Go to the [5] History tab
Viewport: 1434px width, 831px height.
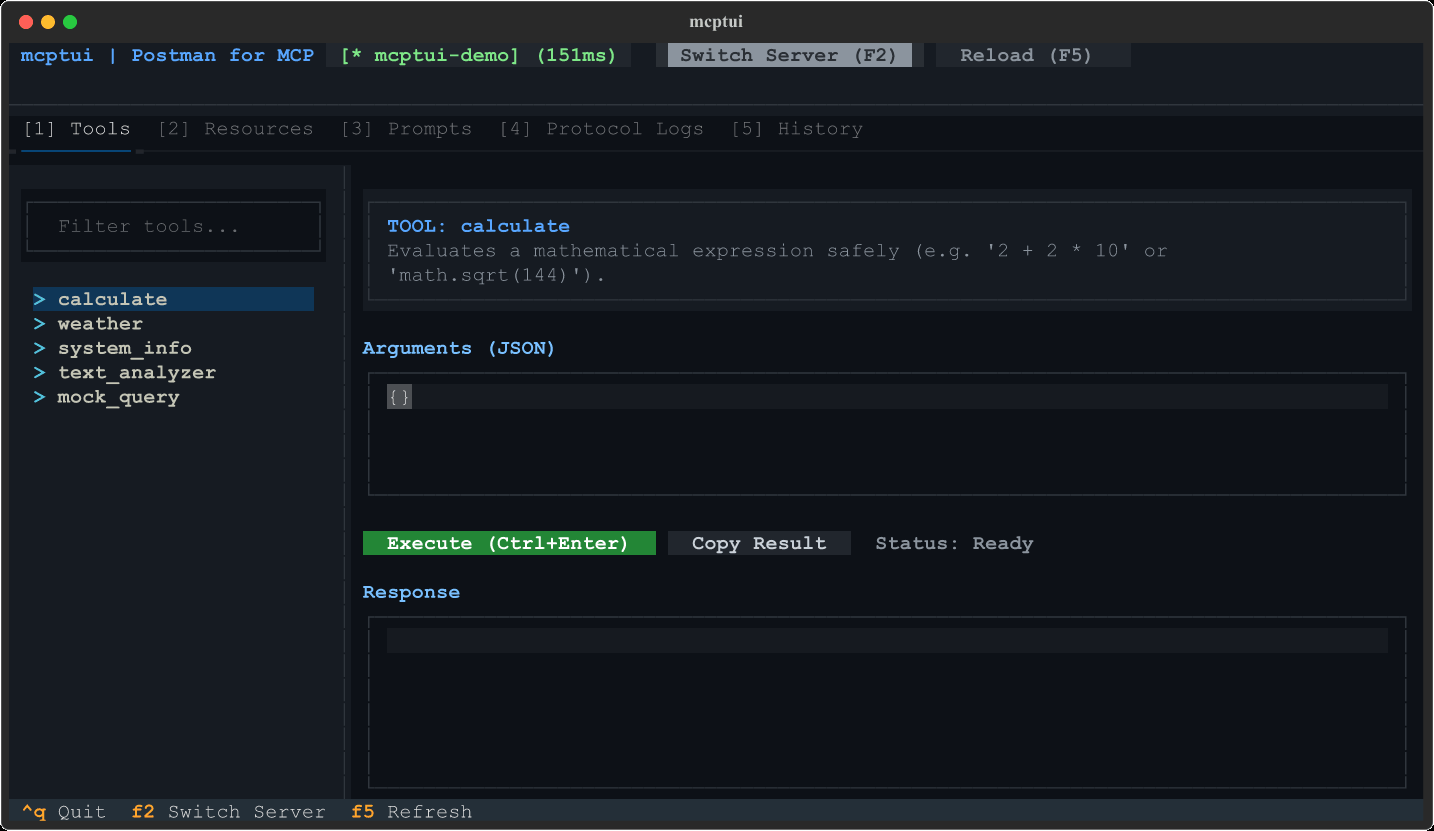pos(796,129)
